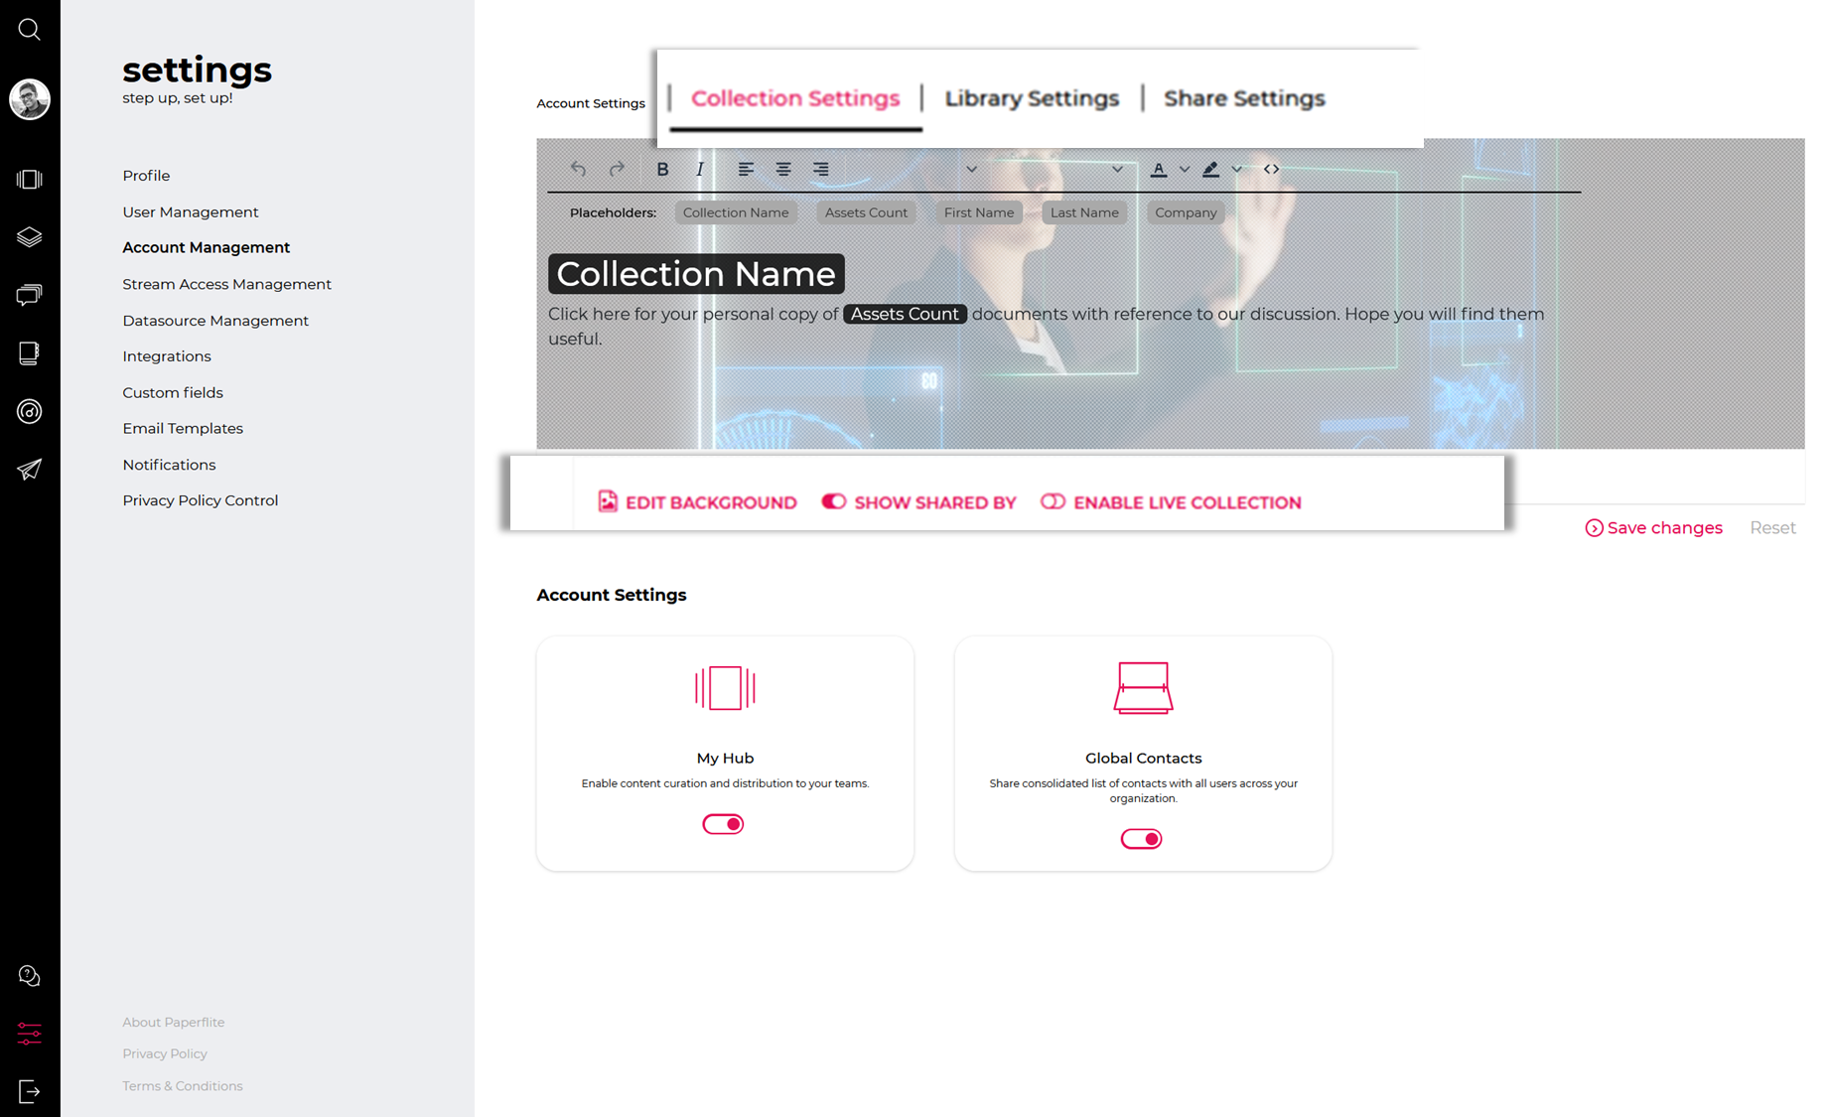Open About Paperflite link

(x=174, y=1022)
